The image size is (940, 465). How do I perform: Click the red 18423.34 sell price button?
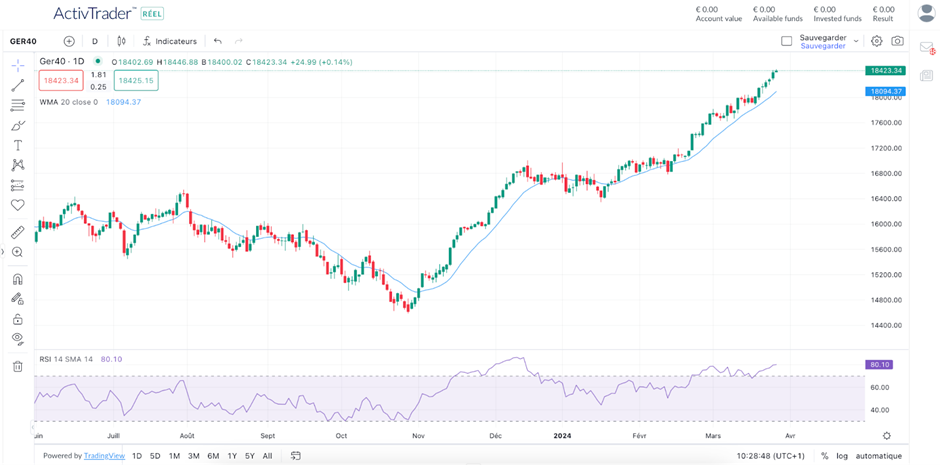[61, 80]
